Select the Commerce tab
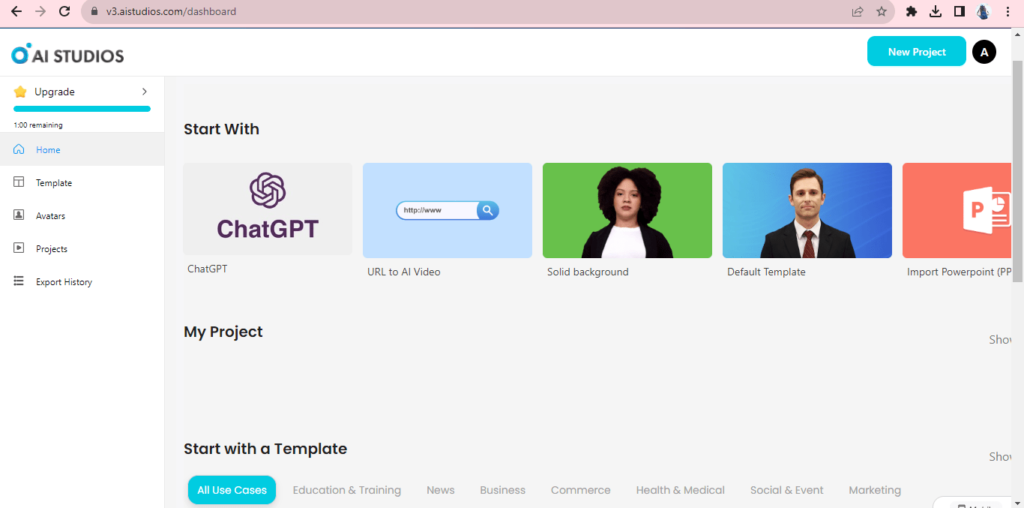The image size is (1024, 508). point(581,490)
